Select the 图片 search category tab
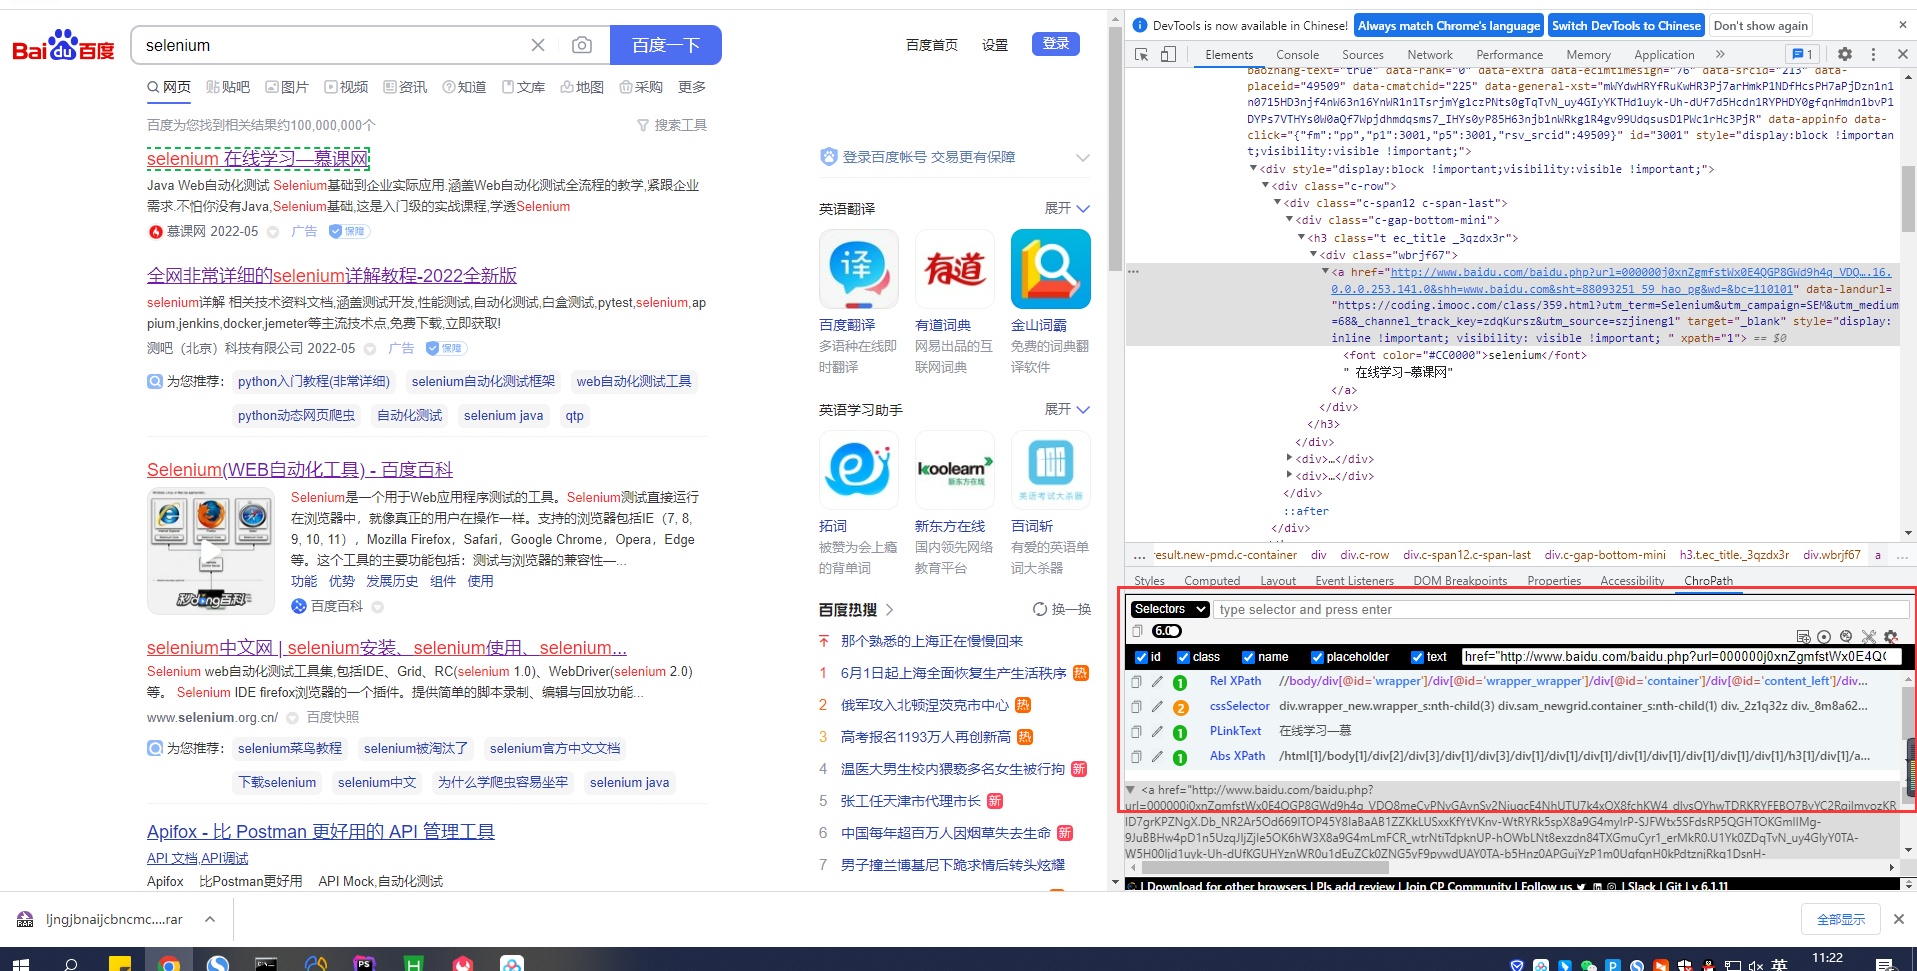Image resolution: width=1917 pixels, height=971 pixels. [x=286, y=87]
